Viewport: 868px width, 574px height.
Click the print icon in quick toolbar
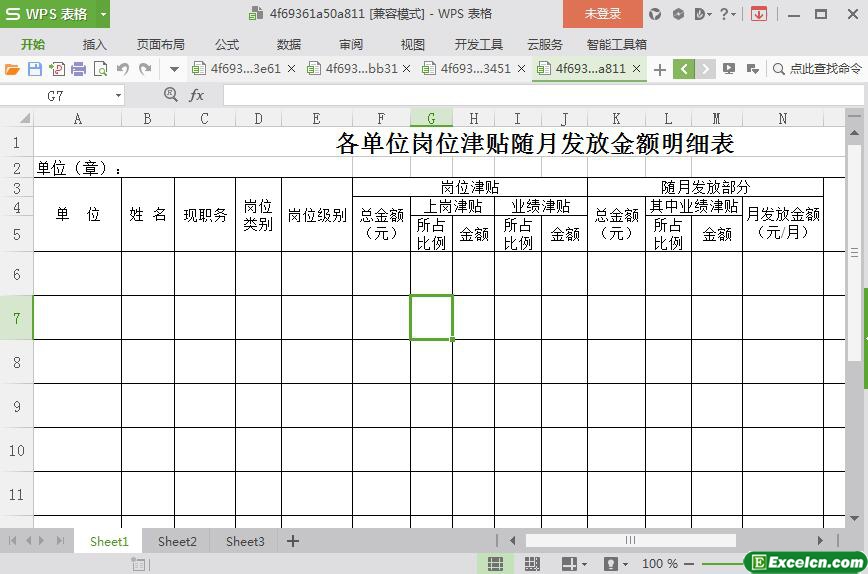[78, 69]
